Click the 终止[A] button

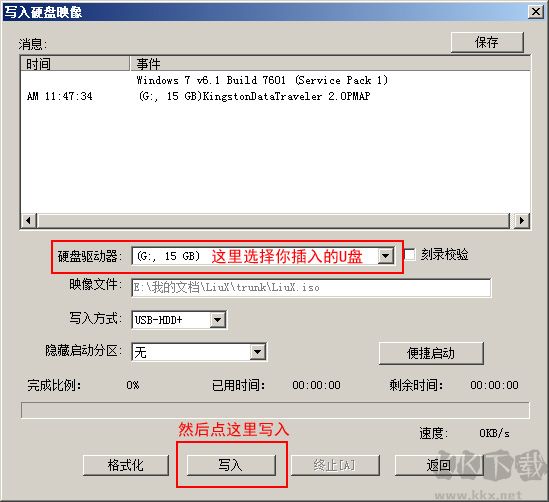click(x=335, y=465)
